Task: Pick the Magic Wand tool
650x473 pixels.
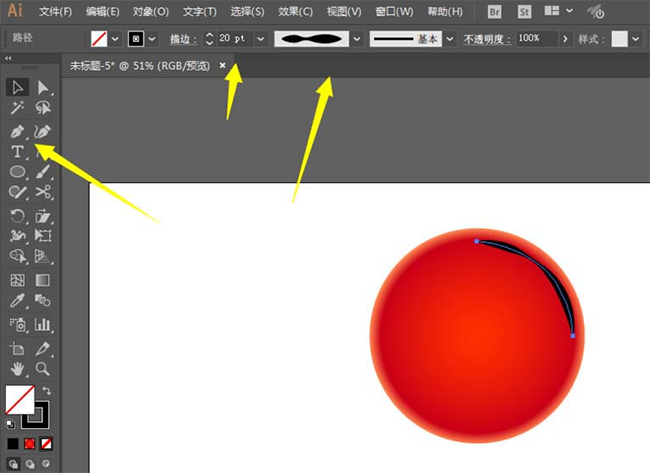Action: click(17, 109)
